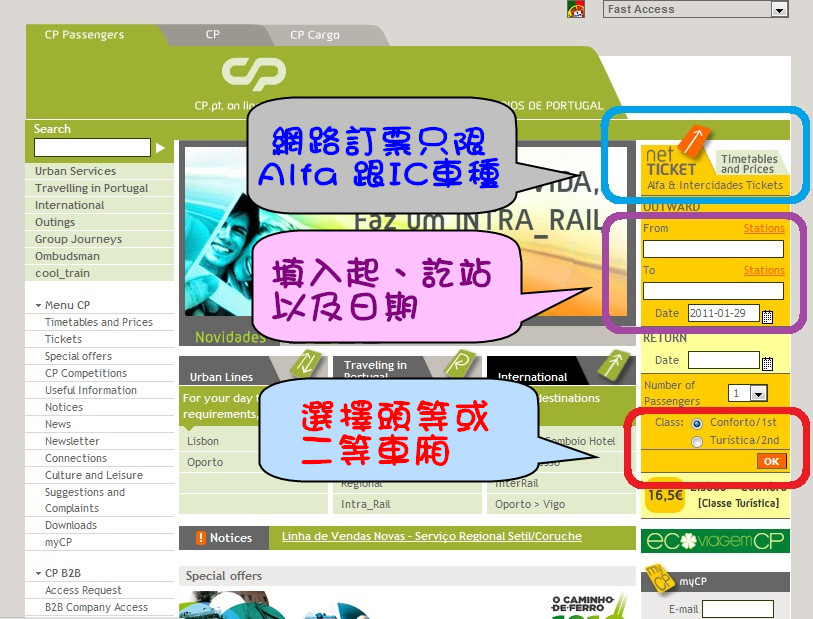The width and height of the screenshot is (813, 619).
Task: Click the Intra_Rail promo banner image
Action: point(406,231)
